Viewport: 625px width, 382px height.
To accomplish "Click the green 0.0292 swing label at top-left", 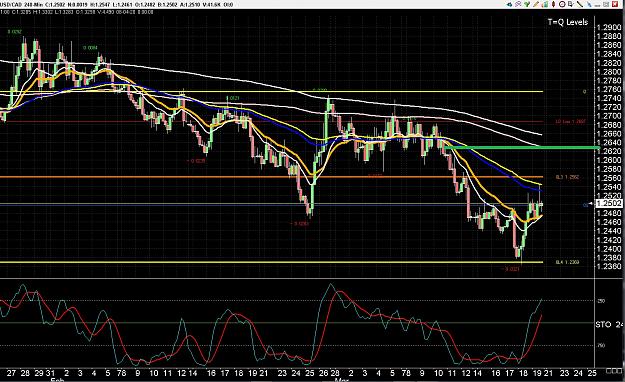I will click(15, 32).
